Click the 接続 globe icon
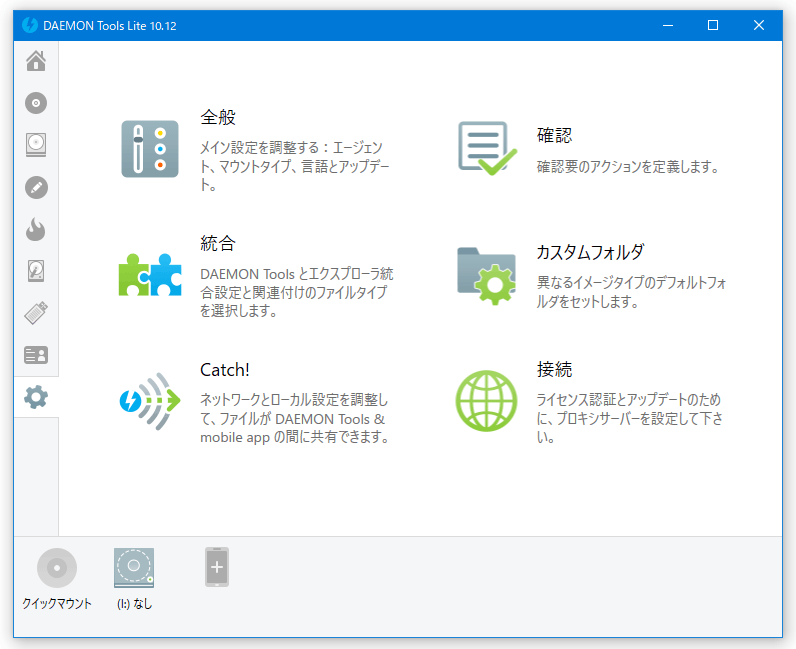Image resolution: width=796 pixels, height=649 pixels. [486, 401]
